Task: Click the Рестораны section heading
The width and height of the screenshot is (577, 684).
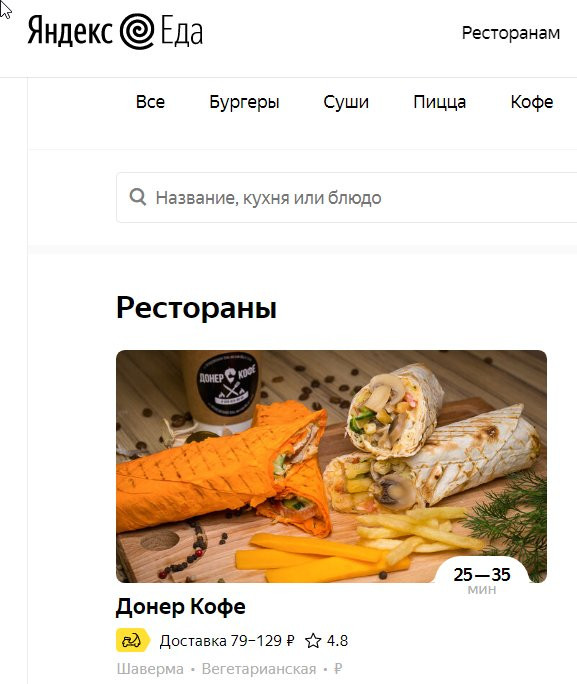Action: 196,308
